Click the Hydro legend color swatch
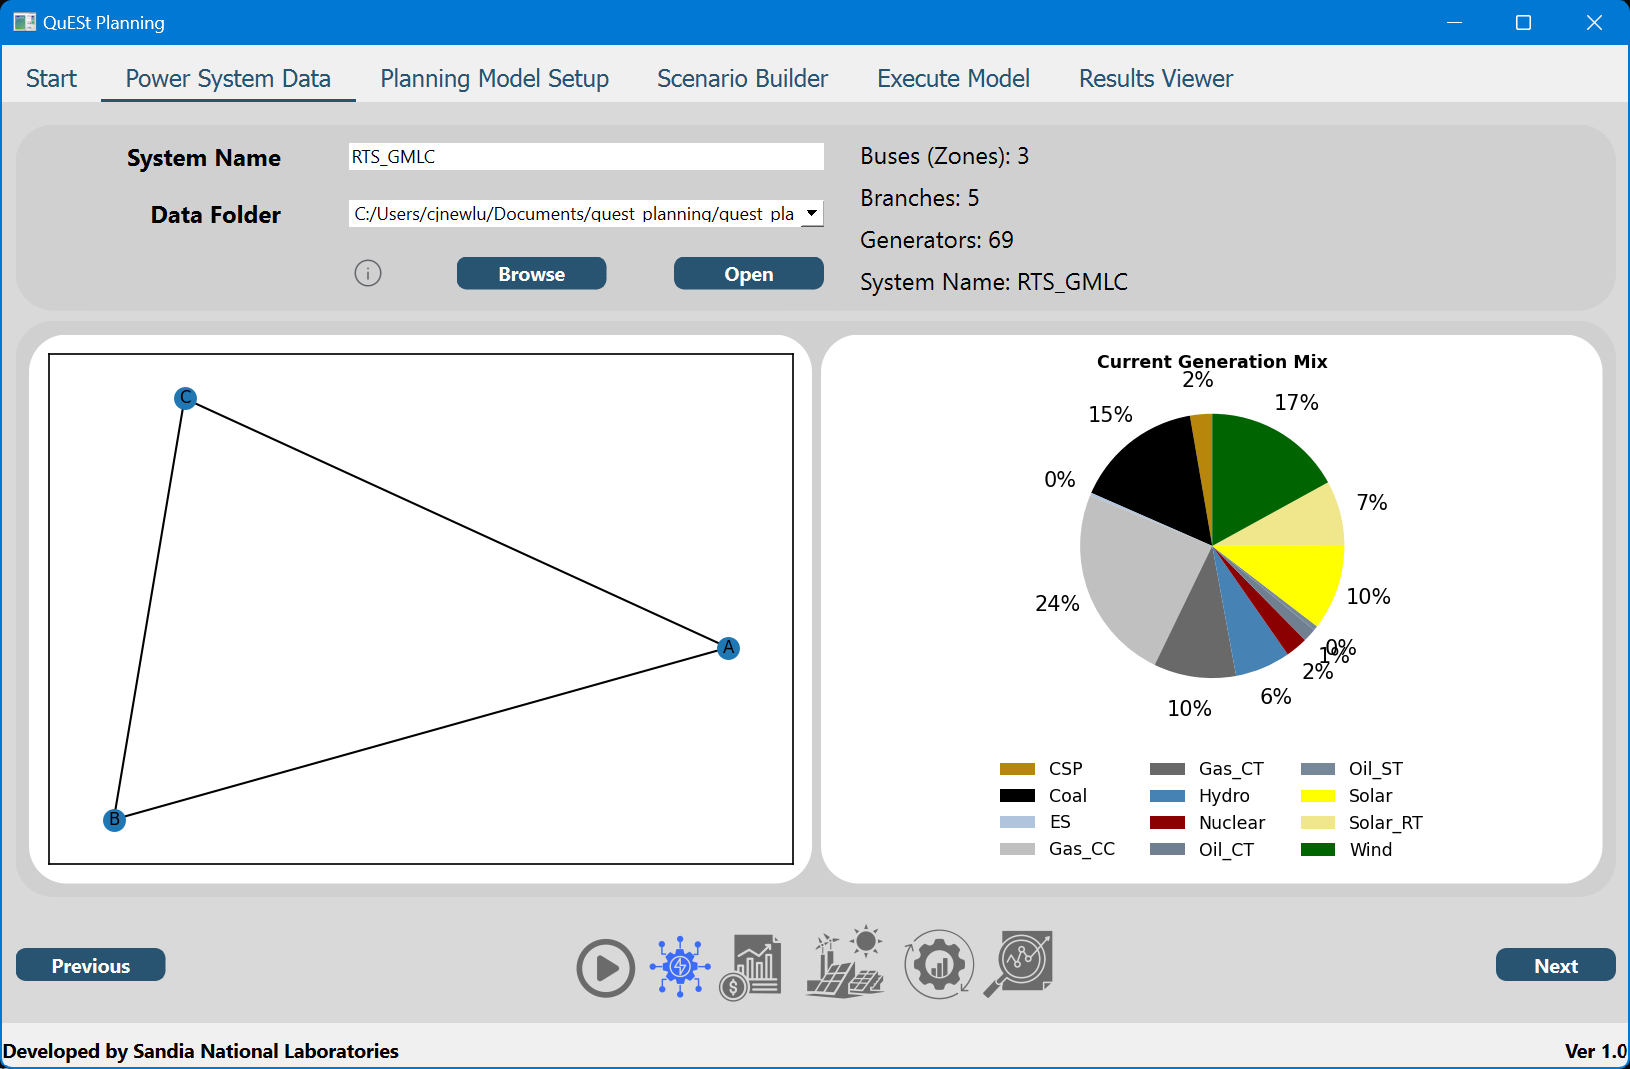Image resolution: width=1630 pixels, height=1069 pixels. click(x=1167, y=796)
